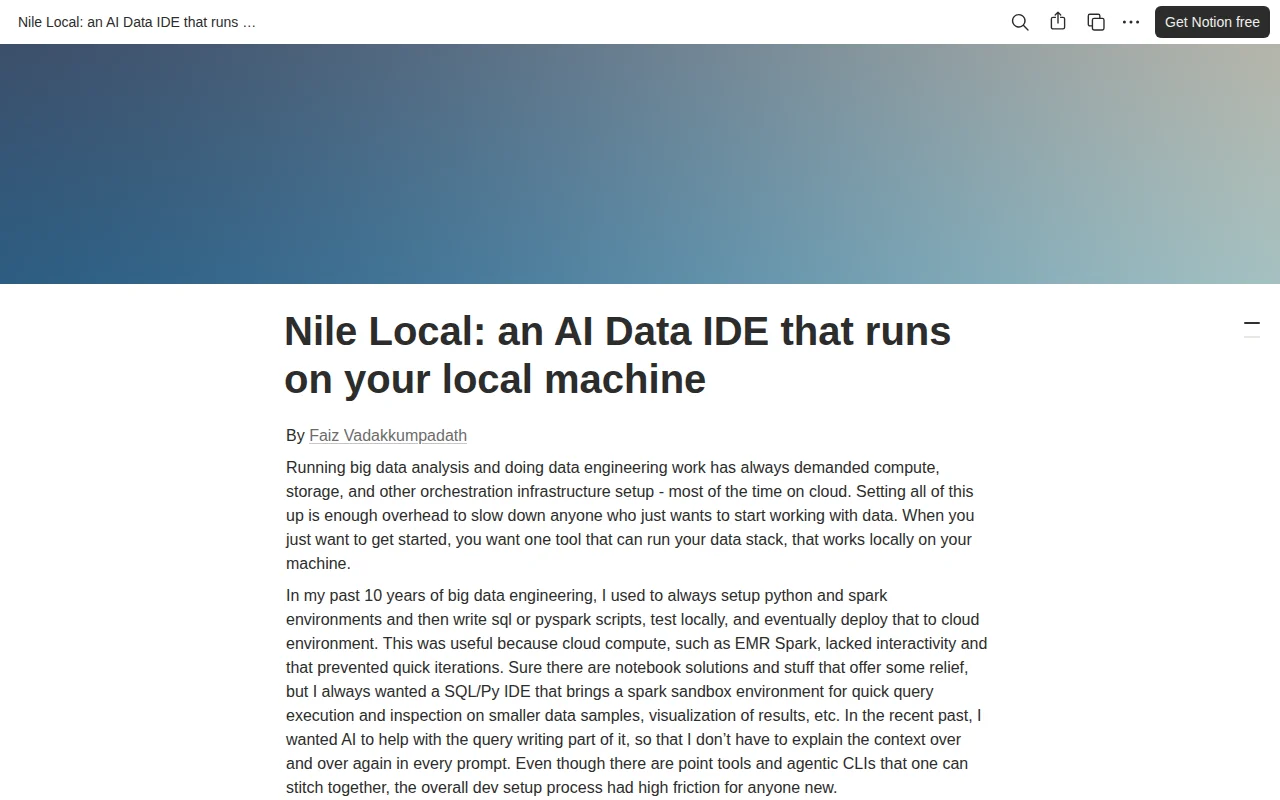Click paragraph starting 'In my past 10 years'
Viewport: 1280px width, 800px height.
(637, 691)
